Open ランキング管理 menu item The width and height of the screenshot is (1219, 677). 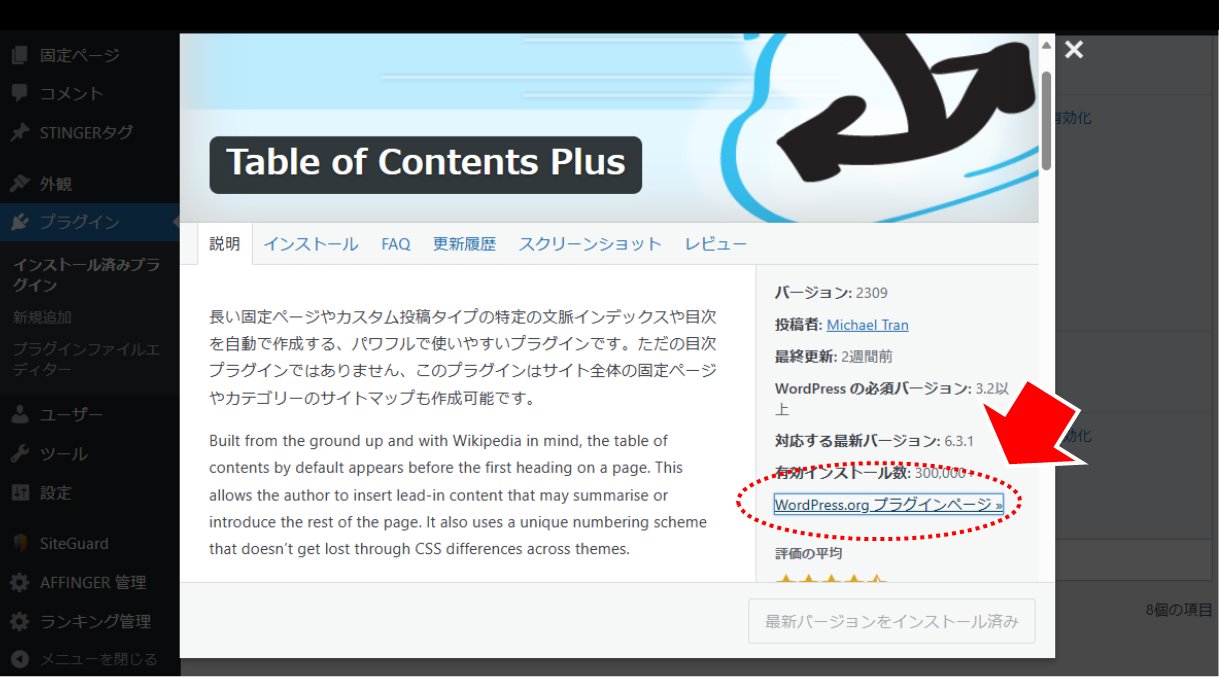95,621
